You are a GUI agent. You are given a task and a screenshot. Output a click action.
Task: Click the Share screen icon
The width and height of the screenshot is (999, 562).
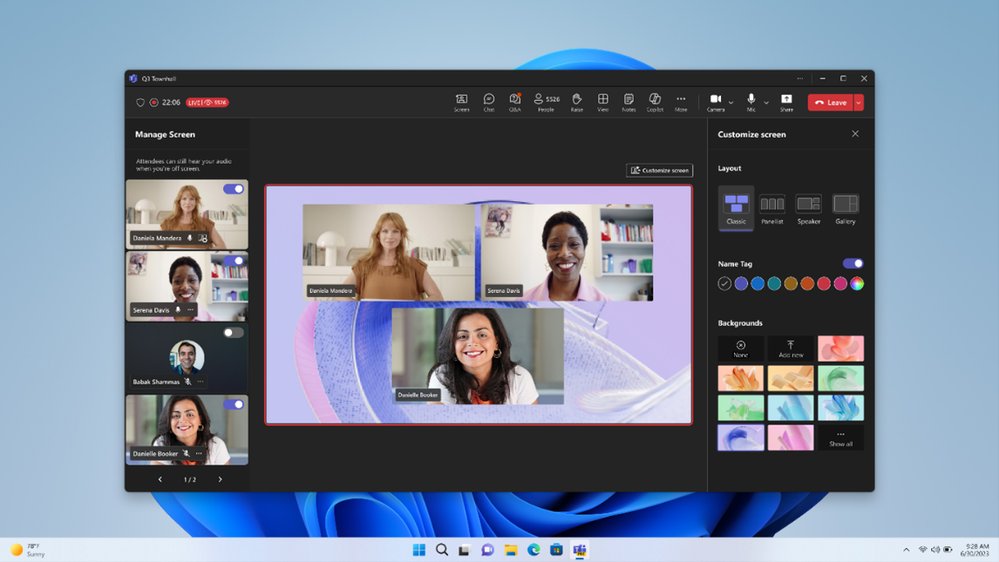click(x=786, y=101)
